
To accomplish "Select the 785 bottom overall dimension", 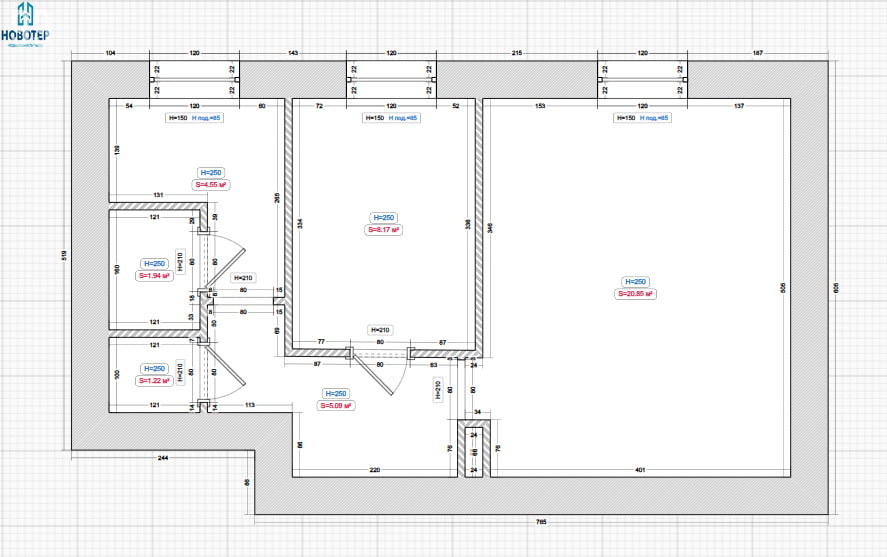I will point(541,522).
